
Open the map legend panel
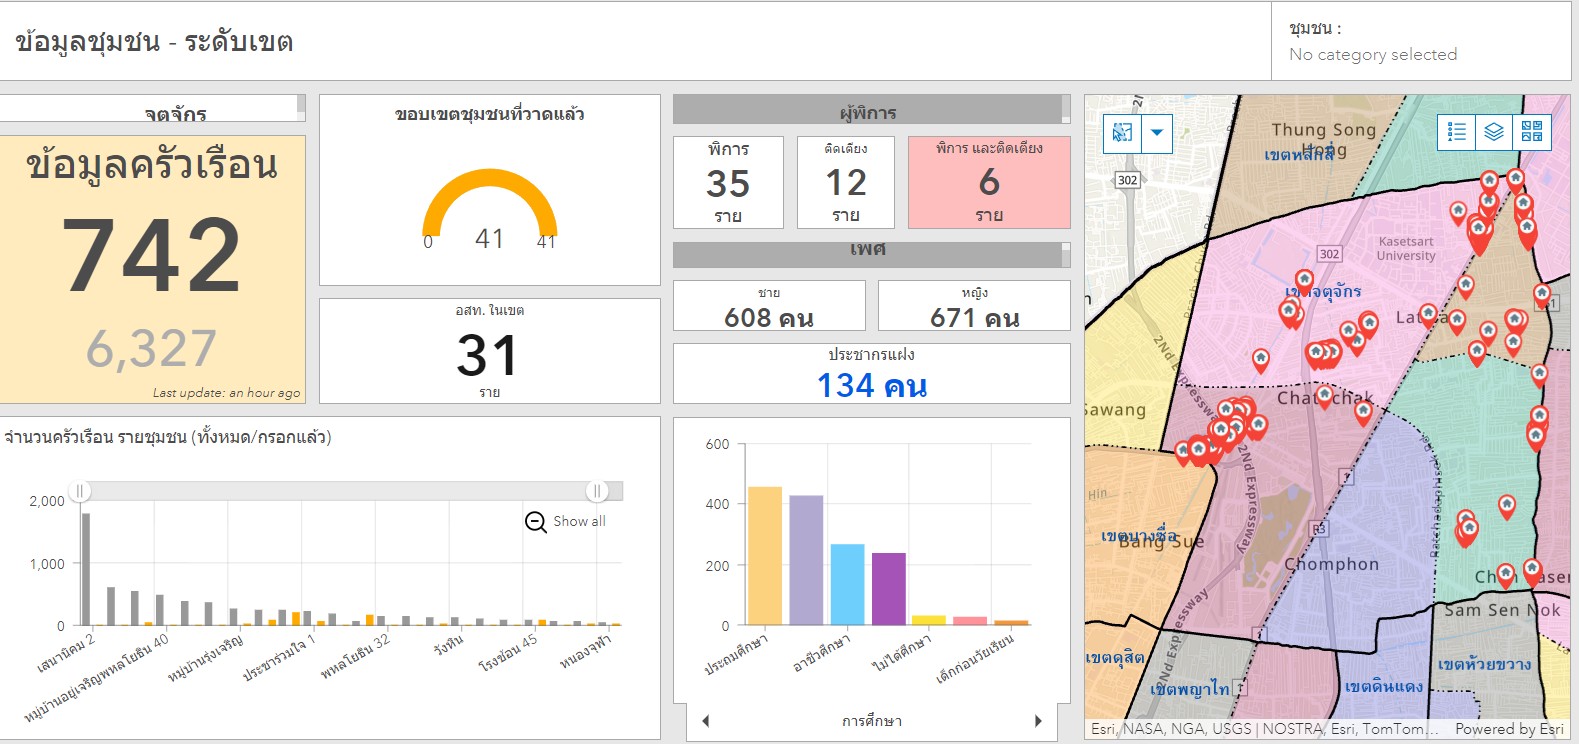coord(1456,132)
